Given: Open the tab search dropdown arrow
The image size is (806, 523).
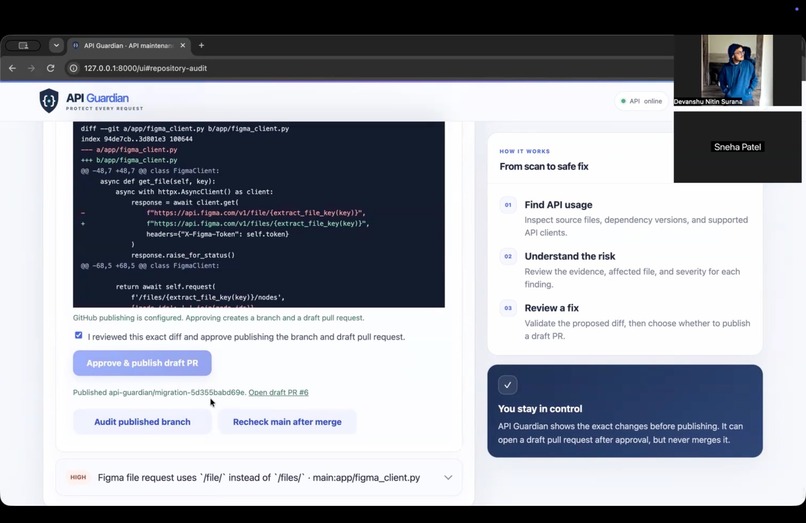Looking at the screenshot, I should pos(56,45).
